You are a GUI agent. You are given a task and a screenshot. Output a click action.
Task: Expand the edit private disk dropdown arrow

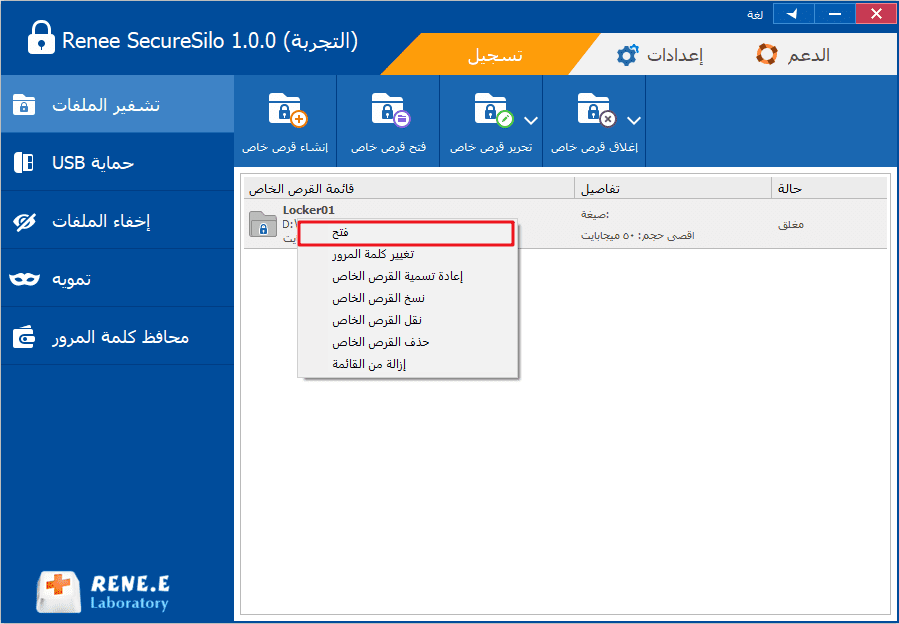531,120
